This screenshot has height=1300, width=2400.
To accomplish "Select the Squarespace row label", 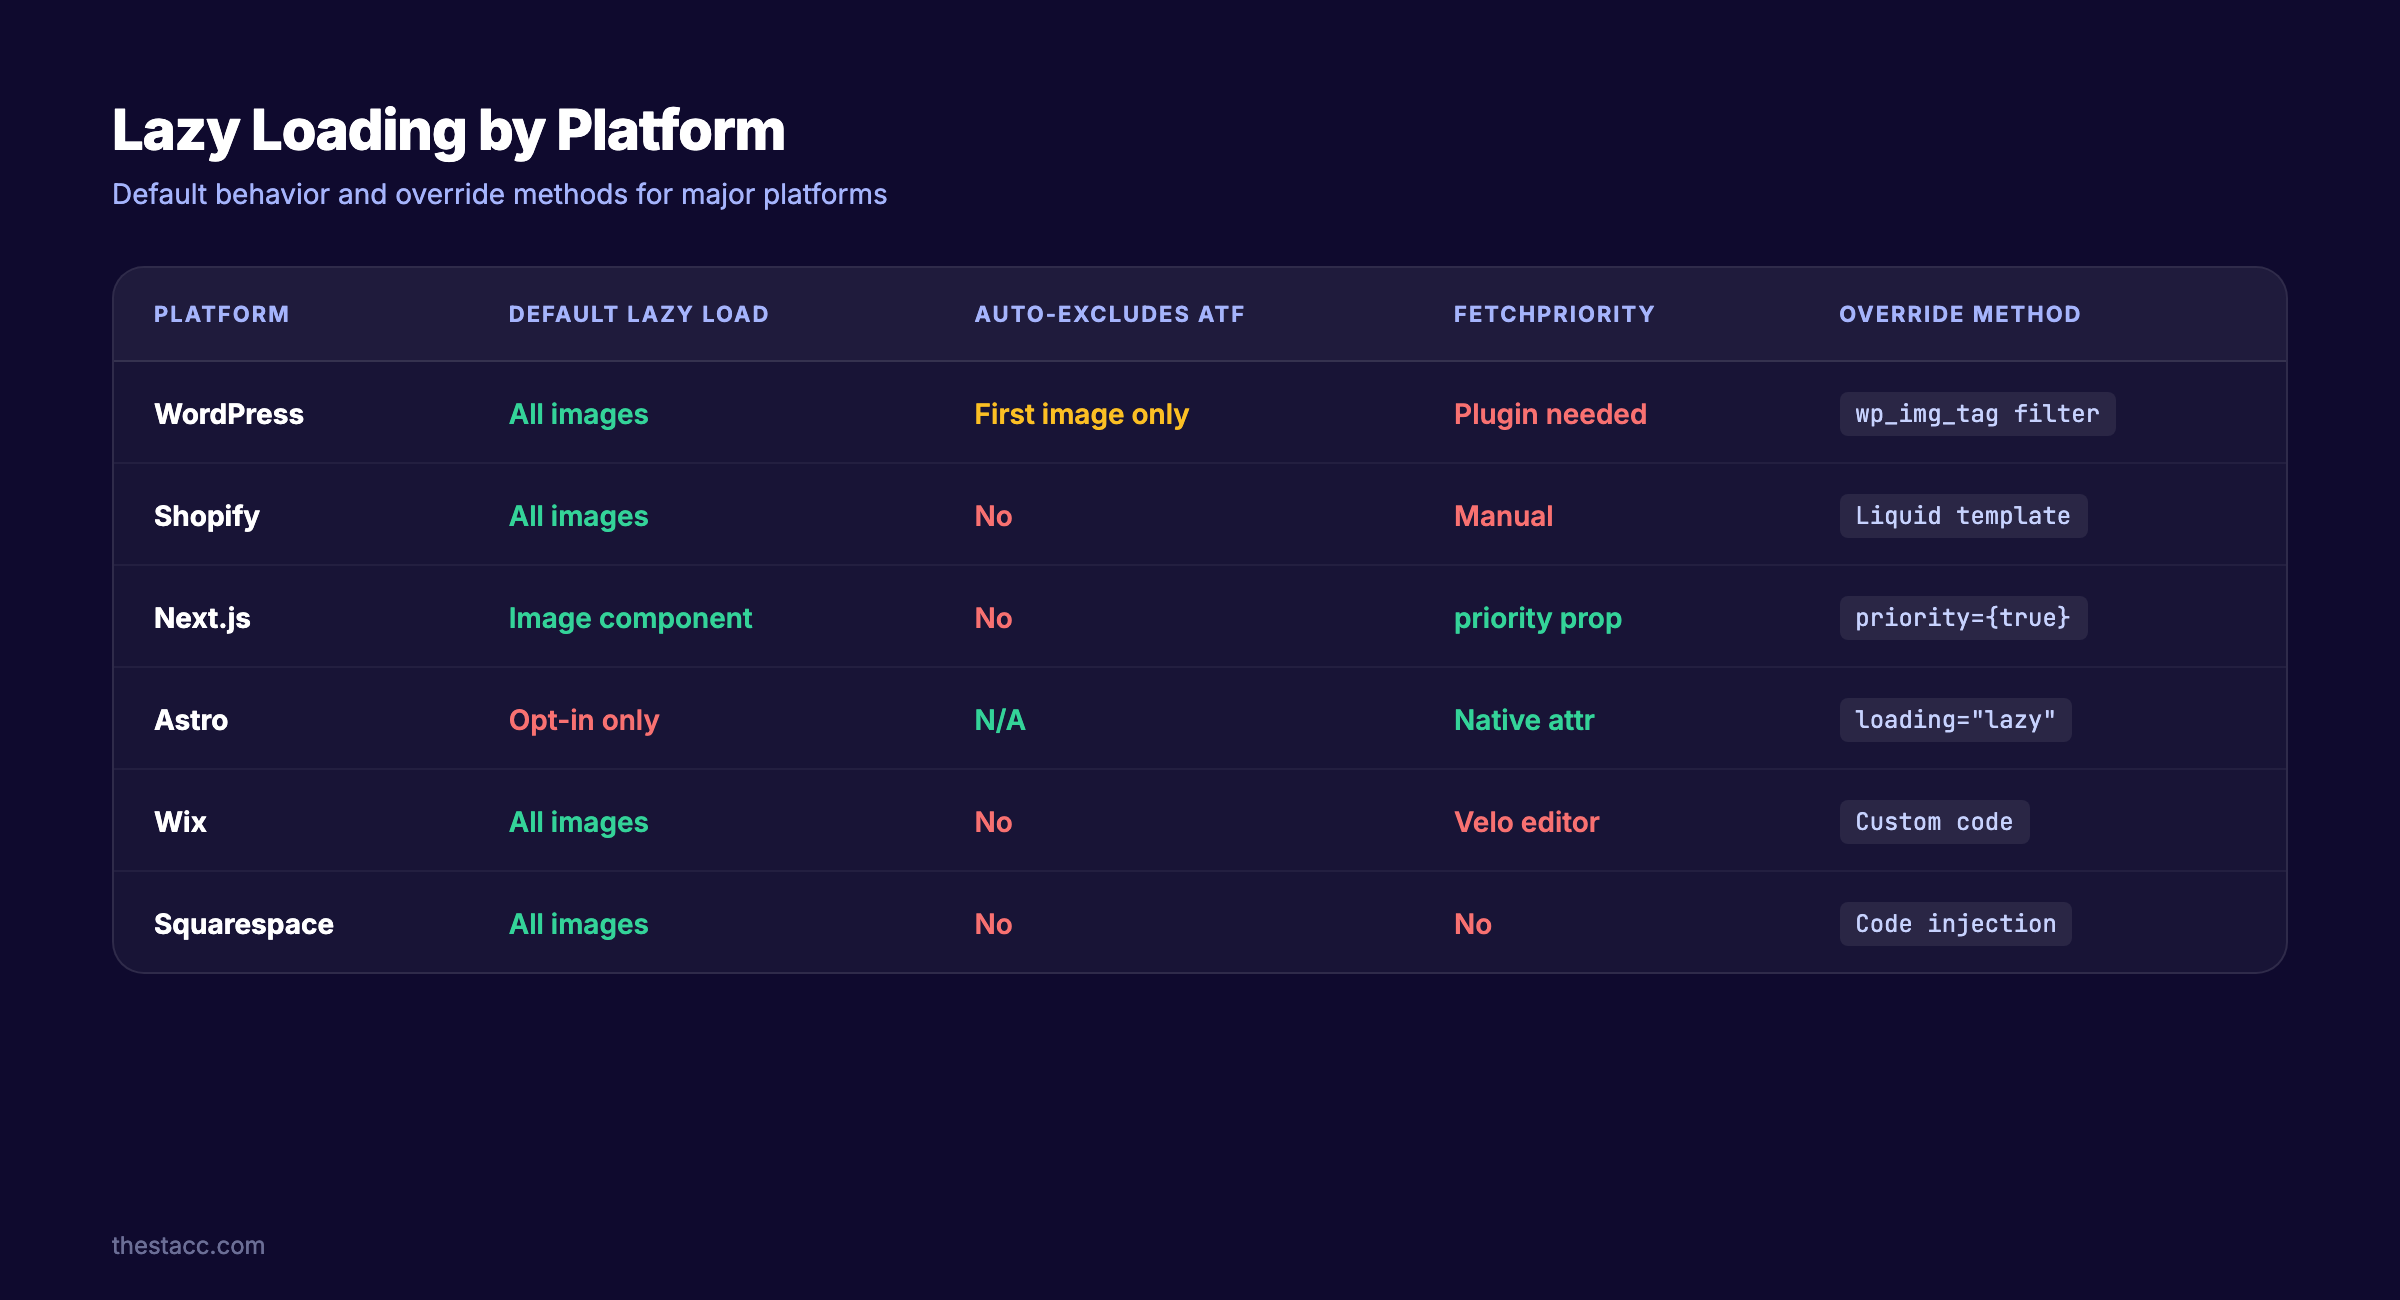I will (x=244, y=923).
